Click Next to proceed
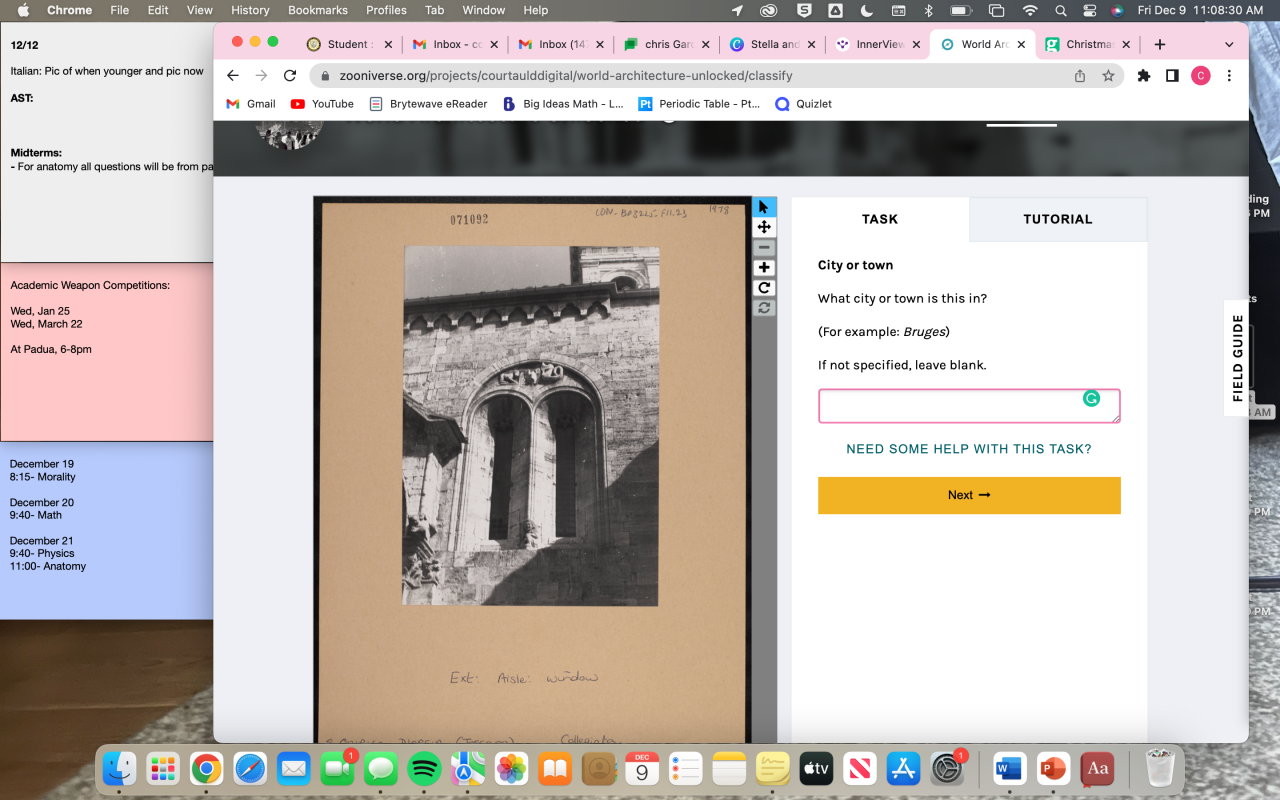This screenshot has width=1280, height=800. [x=969, y=495]
